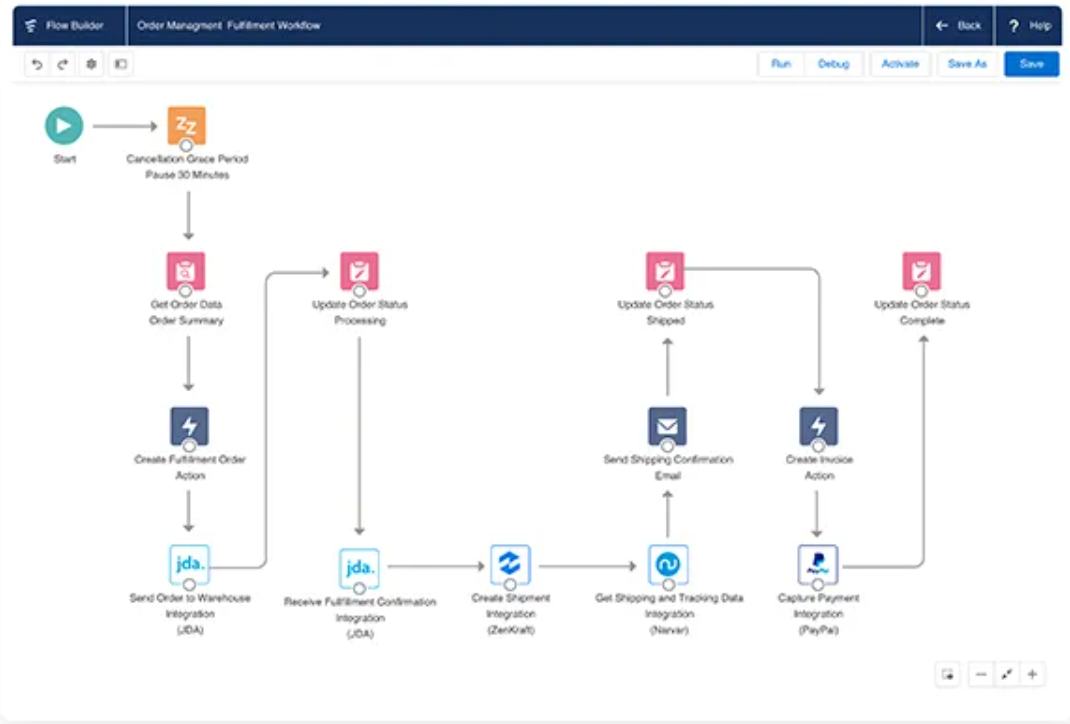Select the Create Fulfillment Order action icon

(189, 426)
